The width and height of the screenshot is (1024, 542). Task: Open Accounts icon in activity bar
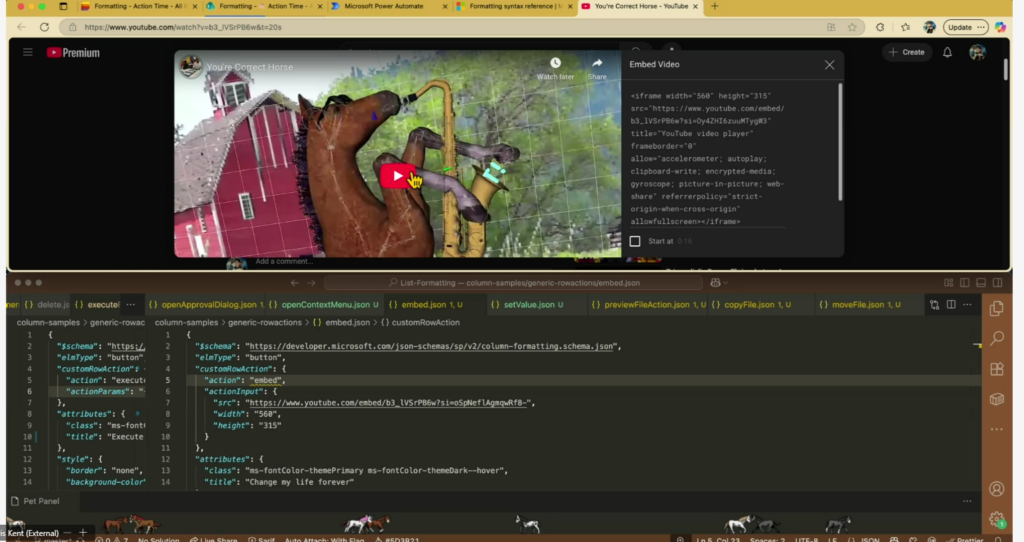997,489
